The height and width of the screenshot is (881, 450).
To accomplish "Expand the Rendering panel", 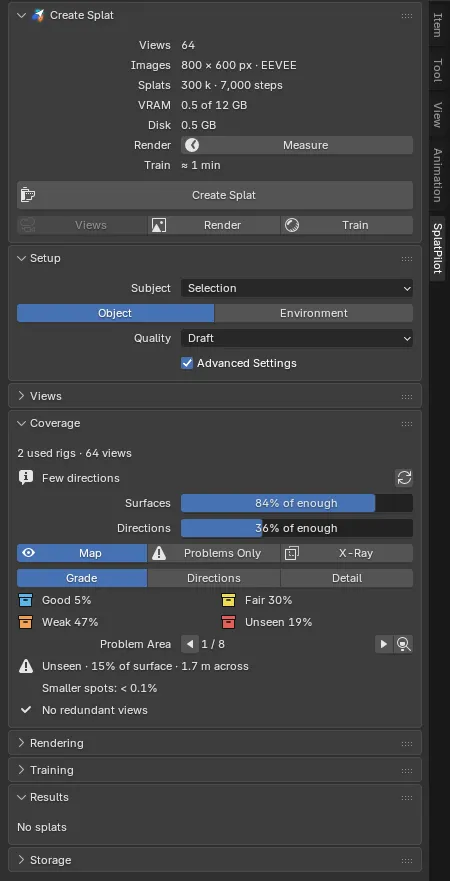I will tap(21, 743).
